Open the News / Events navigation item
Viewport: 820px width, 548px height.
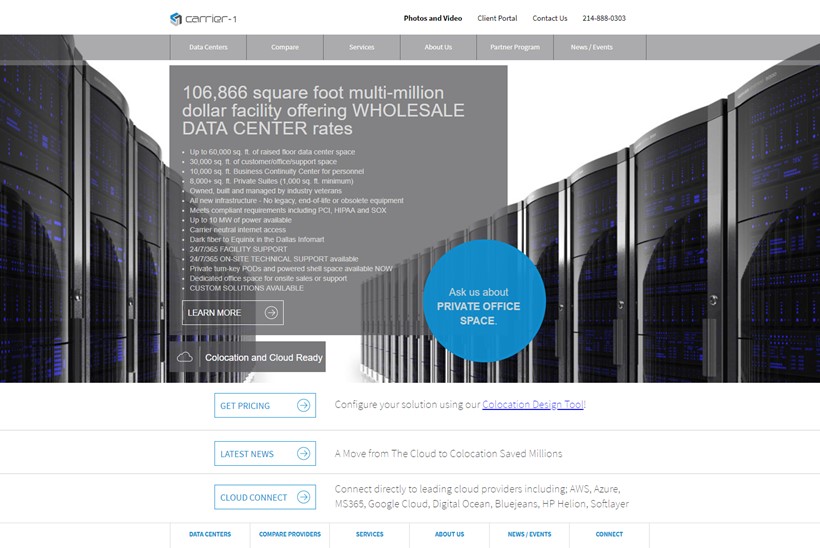tap(592, 47)
